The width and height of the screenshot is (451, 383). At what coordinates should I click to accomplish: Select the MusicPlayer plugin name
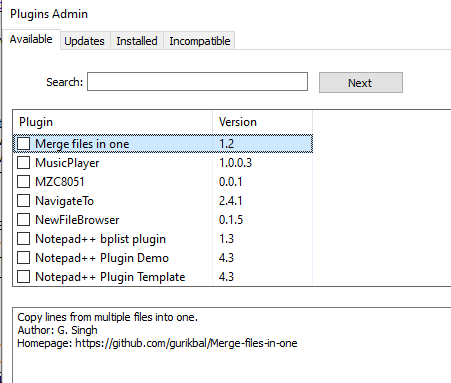pyautogui.click(x=67, y=163)
